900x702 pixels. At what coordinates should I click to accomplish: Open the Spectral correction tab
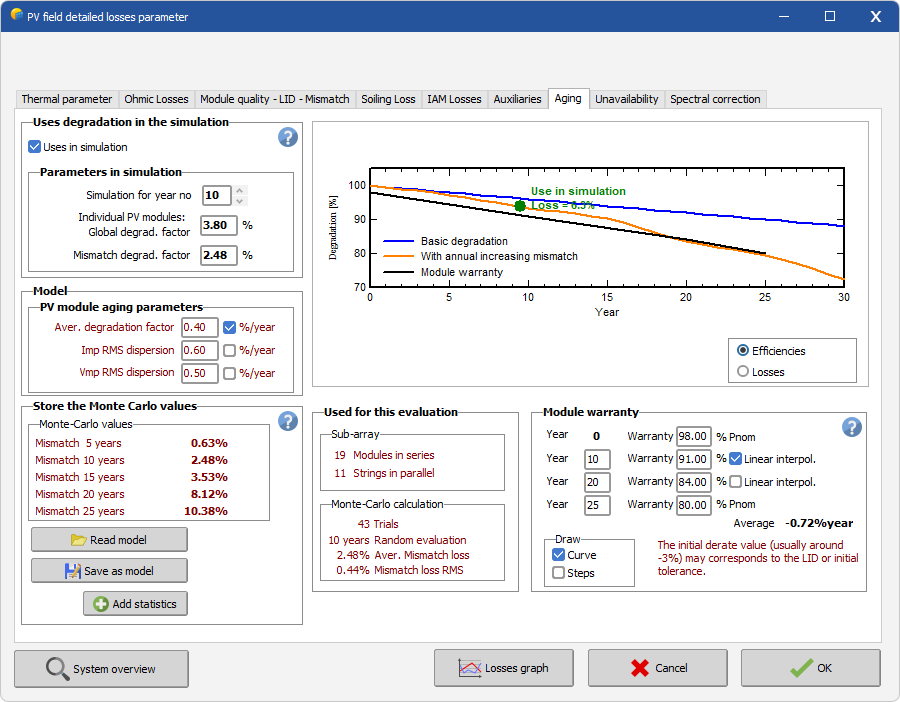[x=715, y=99]
